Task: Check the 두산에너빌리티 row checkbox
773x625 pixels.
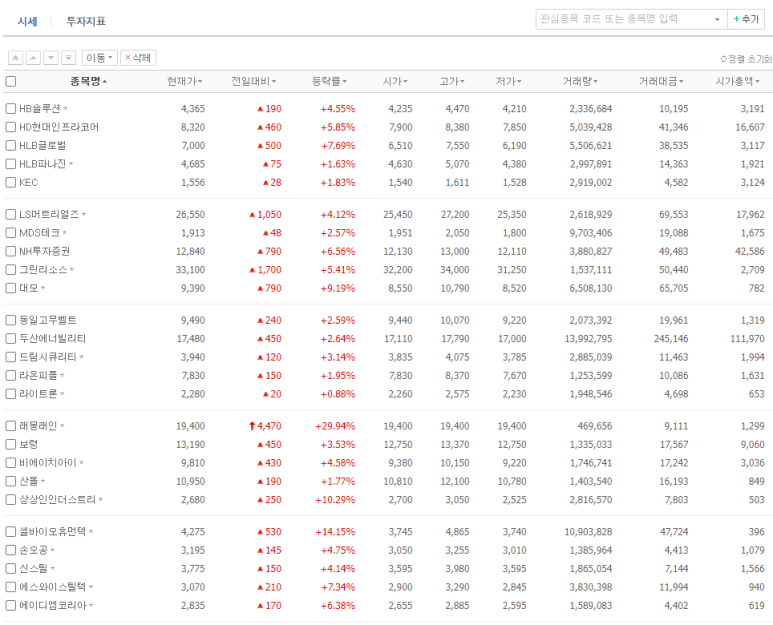Action: (x=10, y=339)
